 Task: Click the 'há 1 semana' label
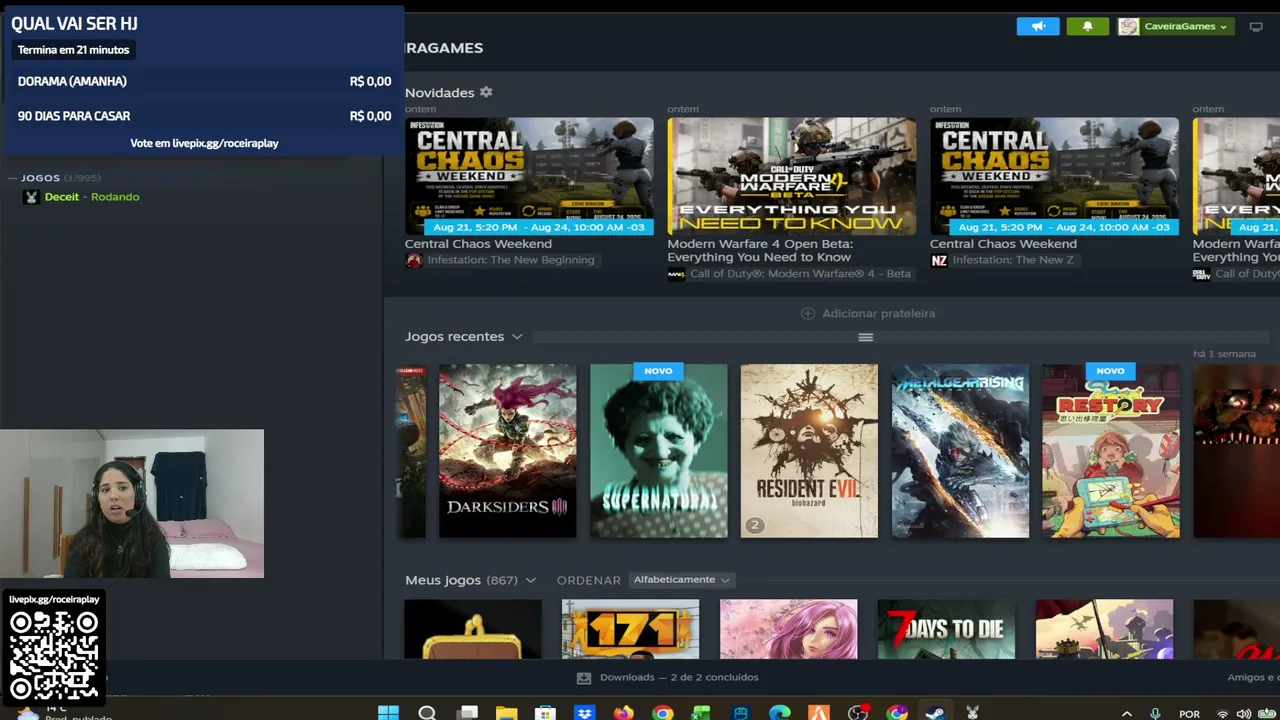point(1224,354)
